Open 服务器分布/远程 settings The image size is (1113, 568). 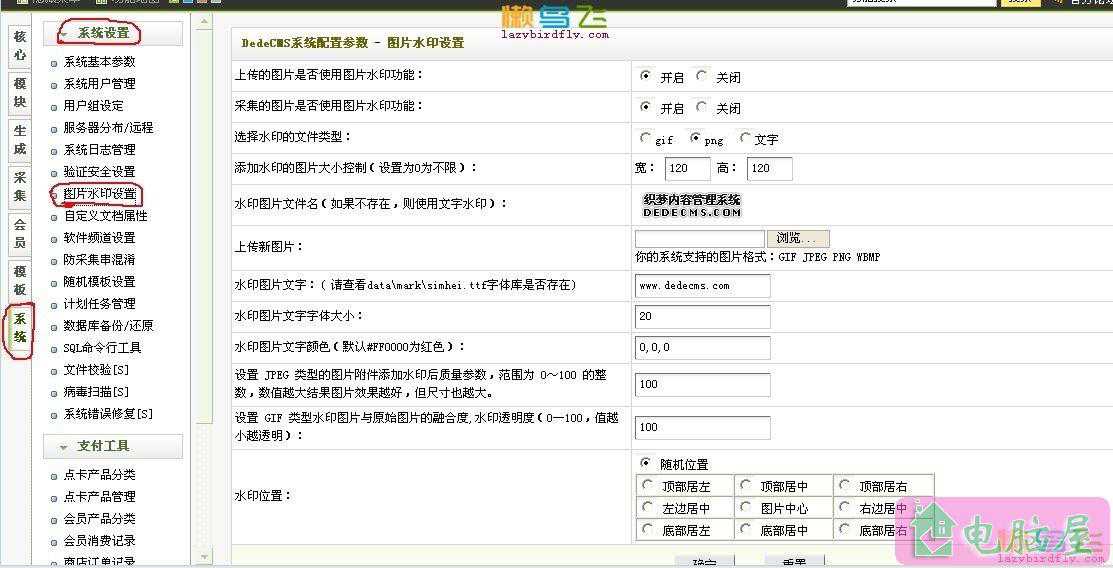tap(108, 128)
